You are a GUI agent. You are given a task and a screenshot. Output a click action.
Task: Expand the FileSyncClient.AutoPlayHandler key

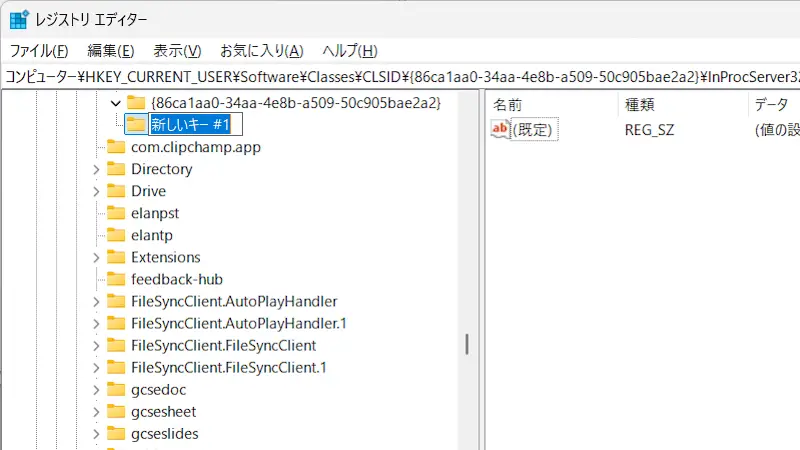[95, 301]
